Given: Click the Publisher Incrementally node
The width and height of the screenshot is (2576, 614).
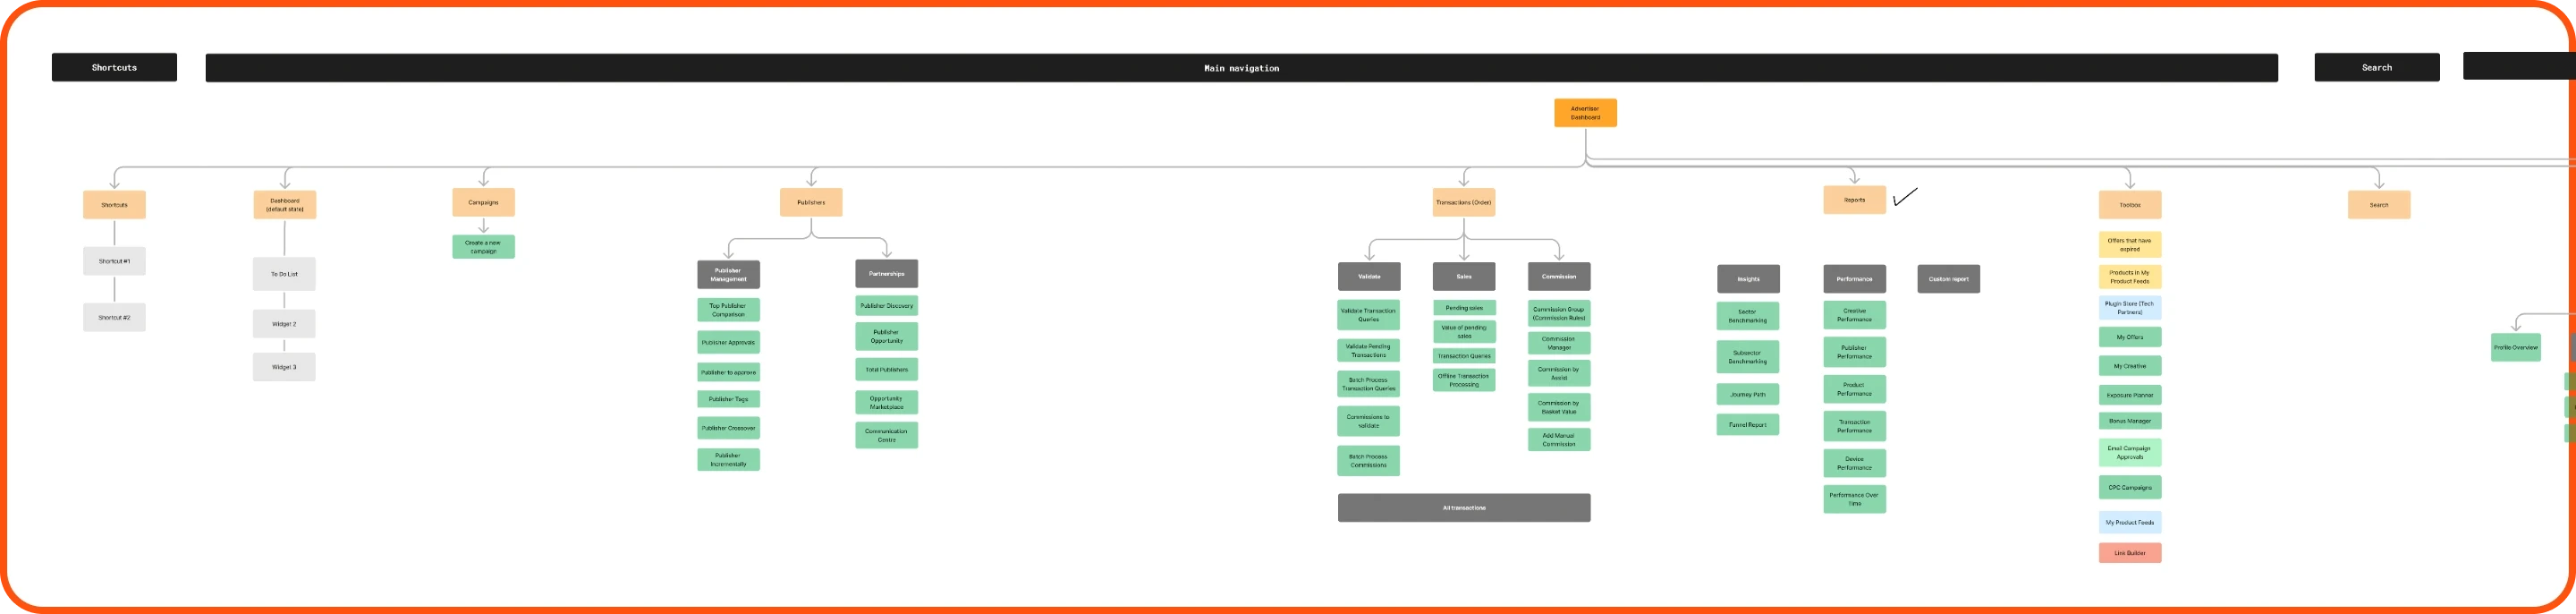Looking at the screenshot, I should pyautogui.click(x=728, y=460).
